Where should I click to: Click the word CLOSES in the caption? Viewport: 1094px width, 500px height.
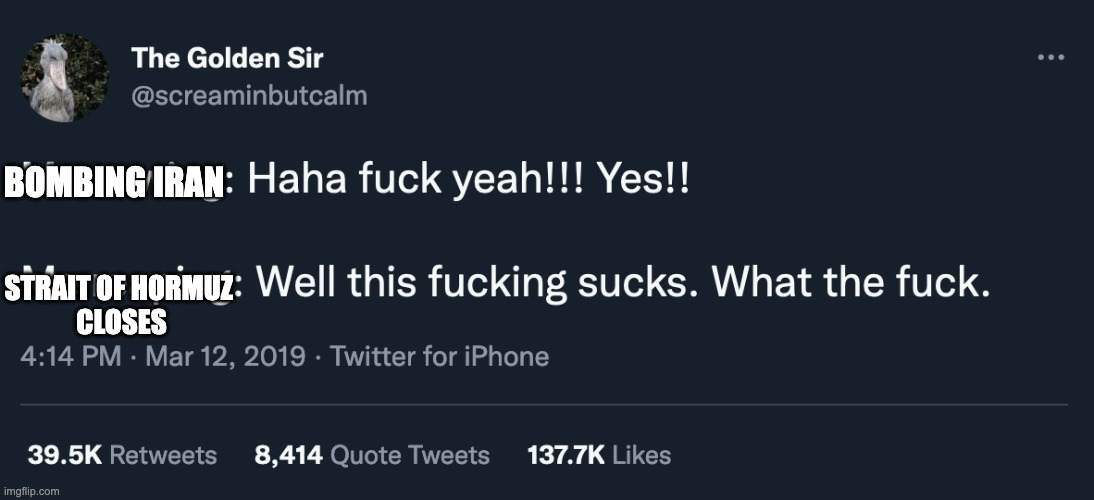[121, 323]
